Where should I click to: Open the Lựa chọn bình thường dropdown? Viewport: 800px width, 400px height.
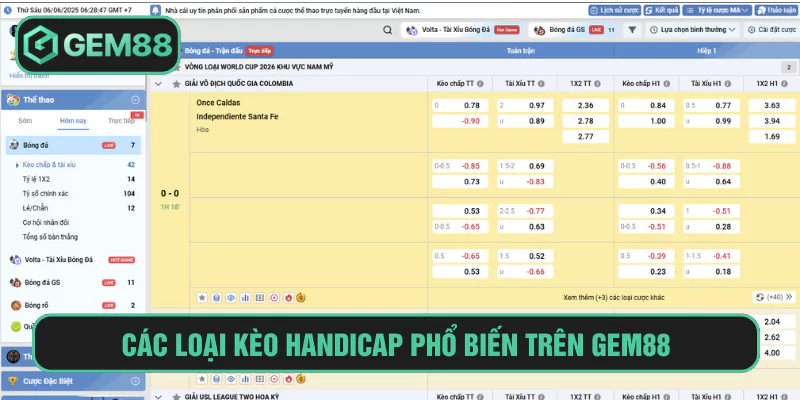click(692, 30)
